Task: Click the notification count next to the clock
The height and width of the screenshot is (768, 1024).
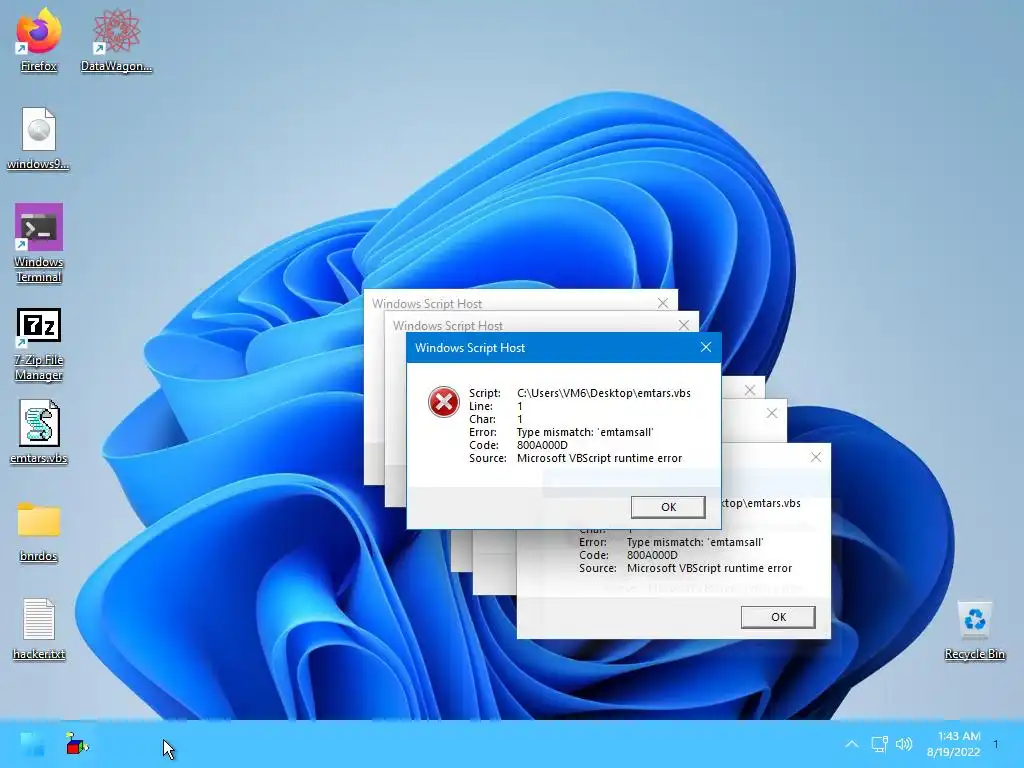Action: [x=996, y=744]
